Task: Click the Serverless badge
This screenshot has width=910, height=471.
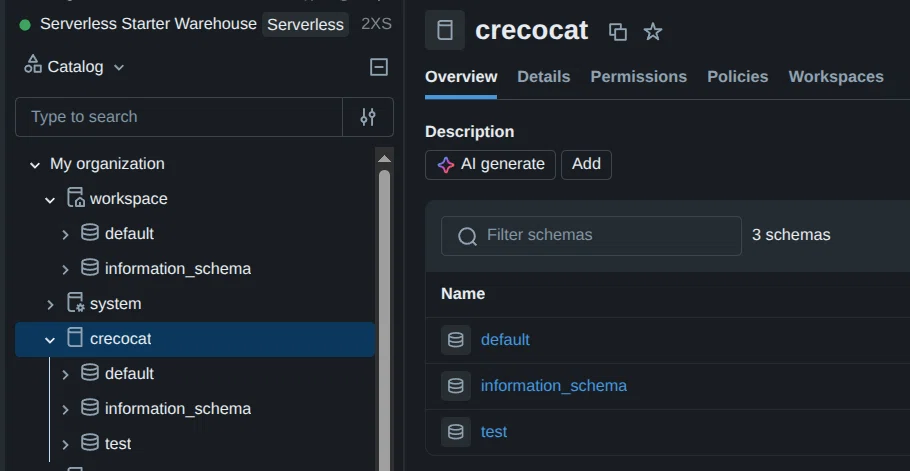Action: point(305,25)
